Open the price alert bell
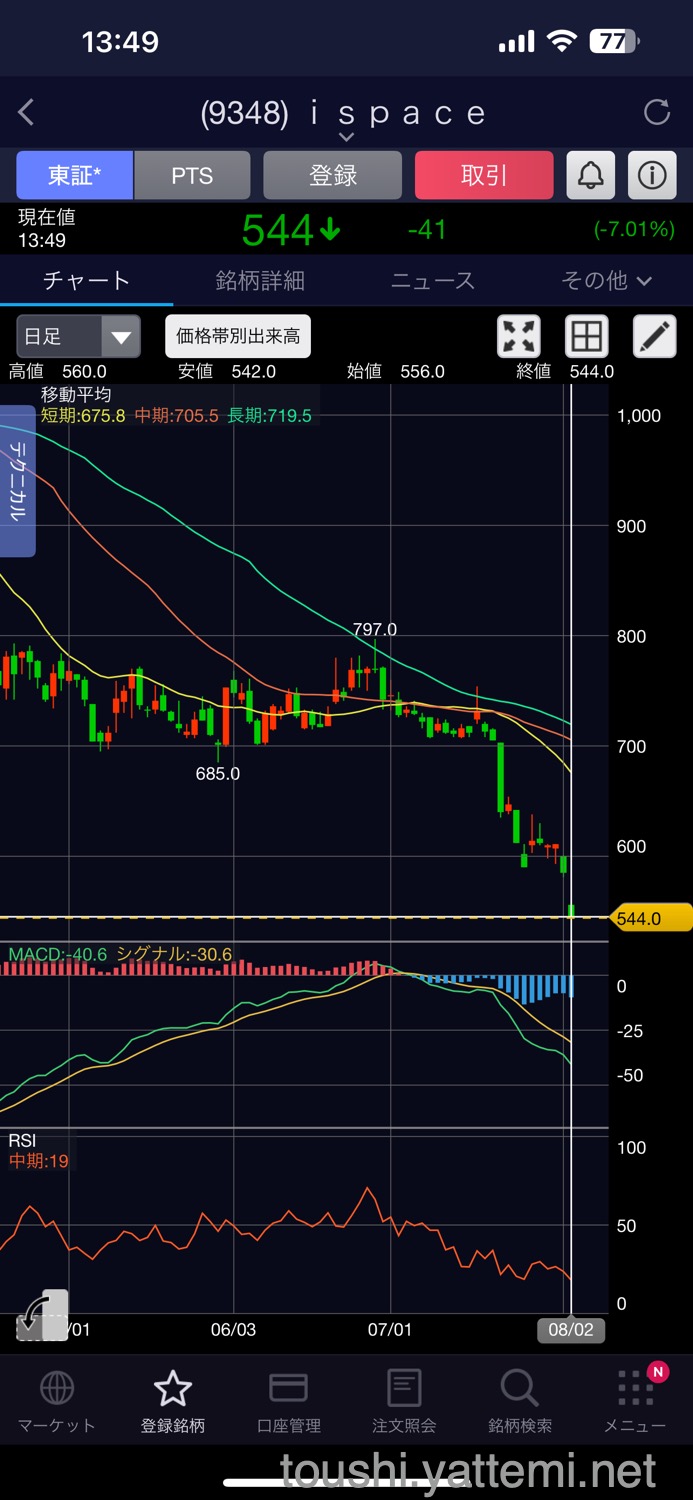693x1500 pixels. click(x=591, y=176)
